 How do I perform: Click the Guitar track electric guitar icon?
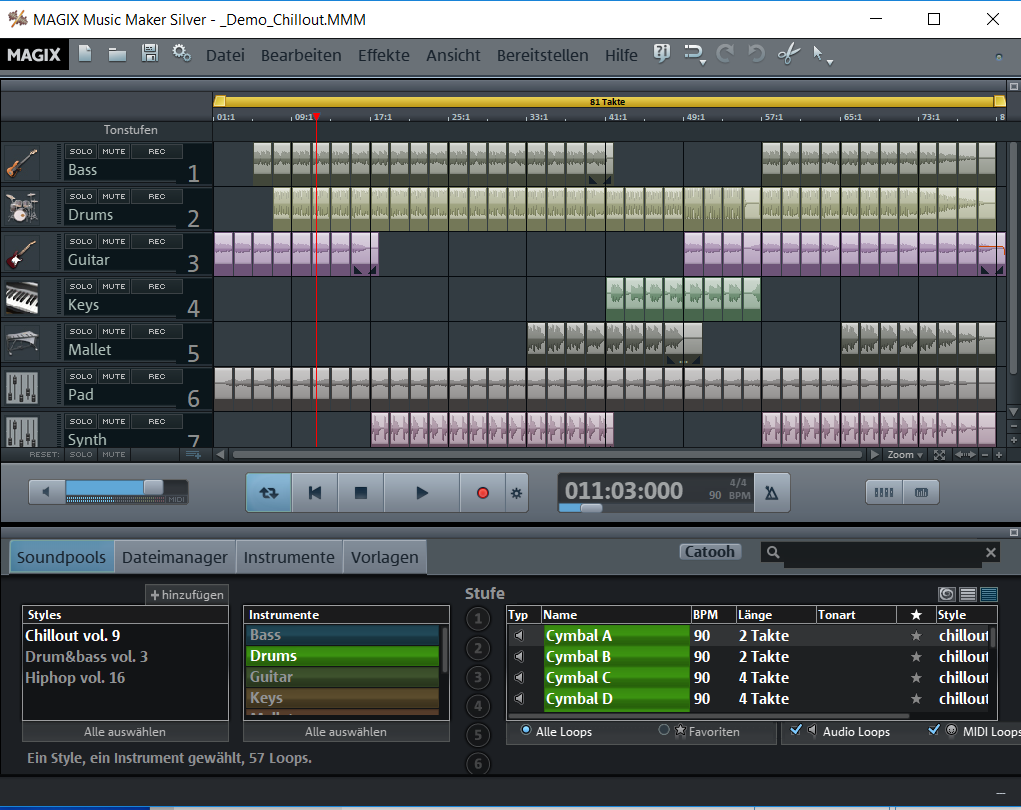[x=21, y=253]
